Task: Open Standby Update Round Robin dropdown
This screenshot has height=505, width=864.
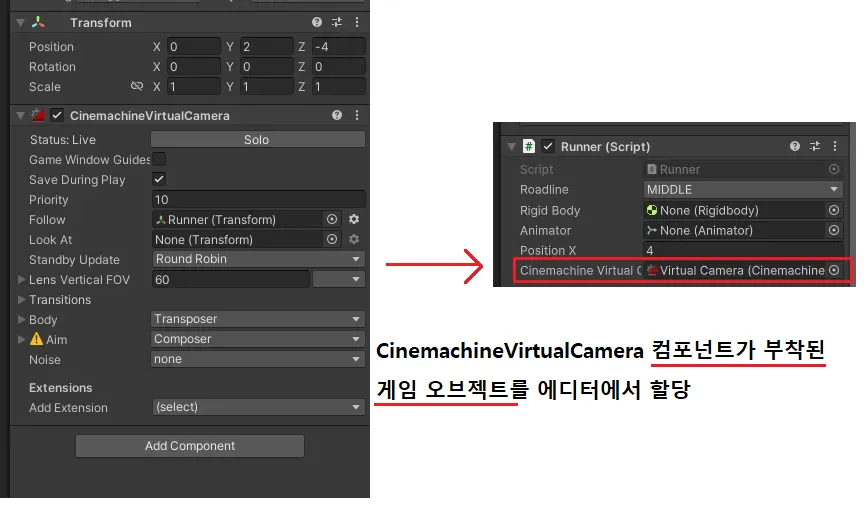Action: tap(257, 259)
